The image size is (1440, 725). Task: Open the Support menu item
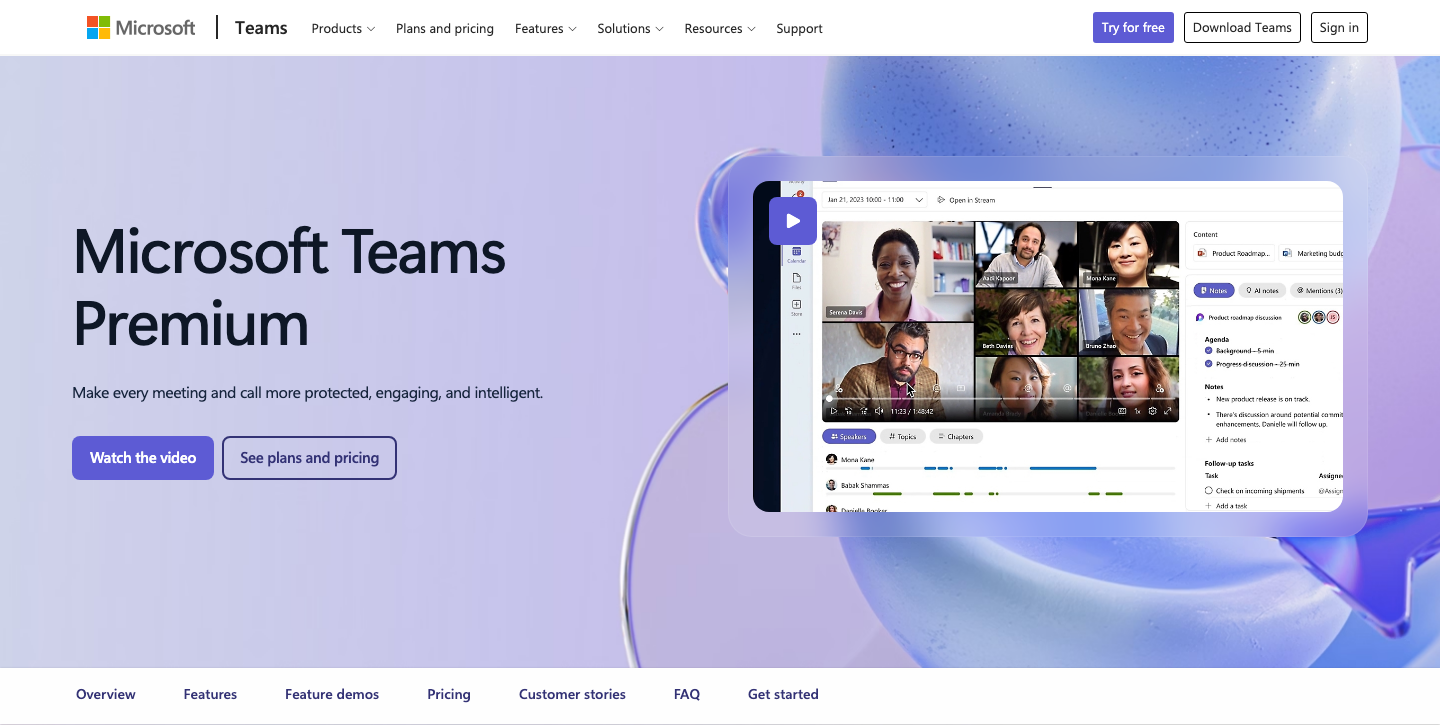click(x=799, y=29)
